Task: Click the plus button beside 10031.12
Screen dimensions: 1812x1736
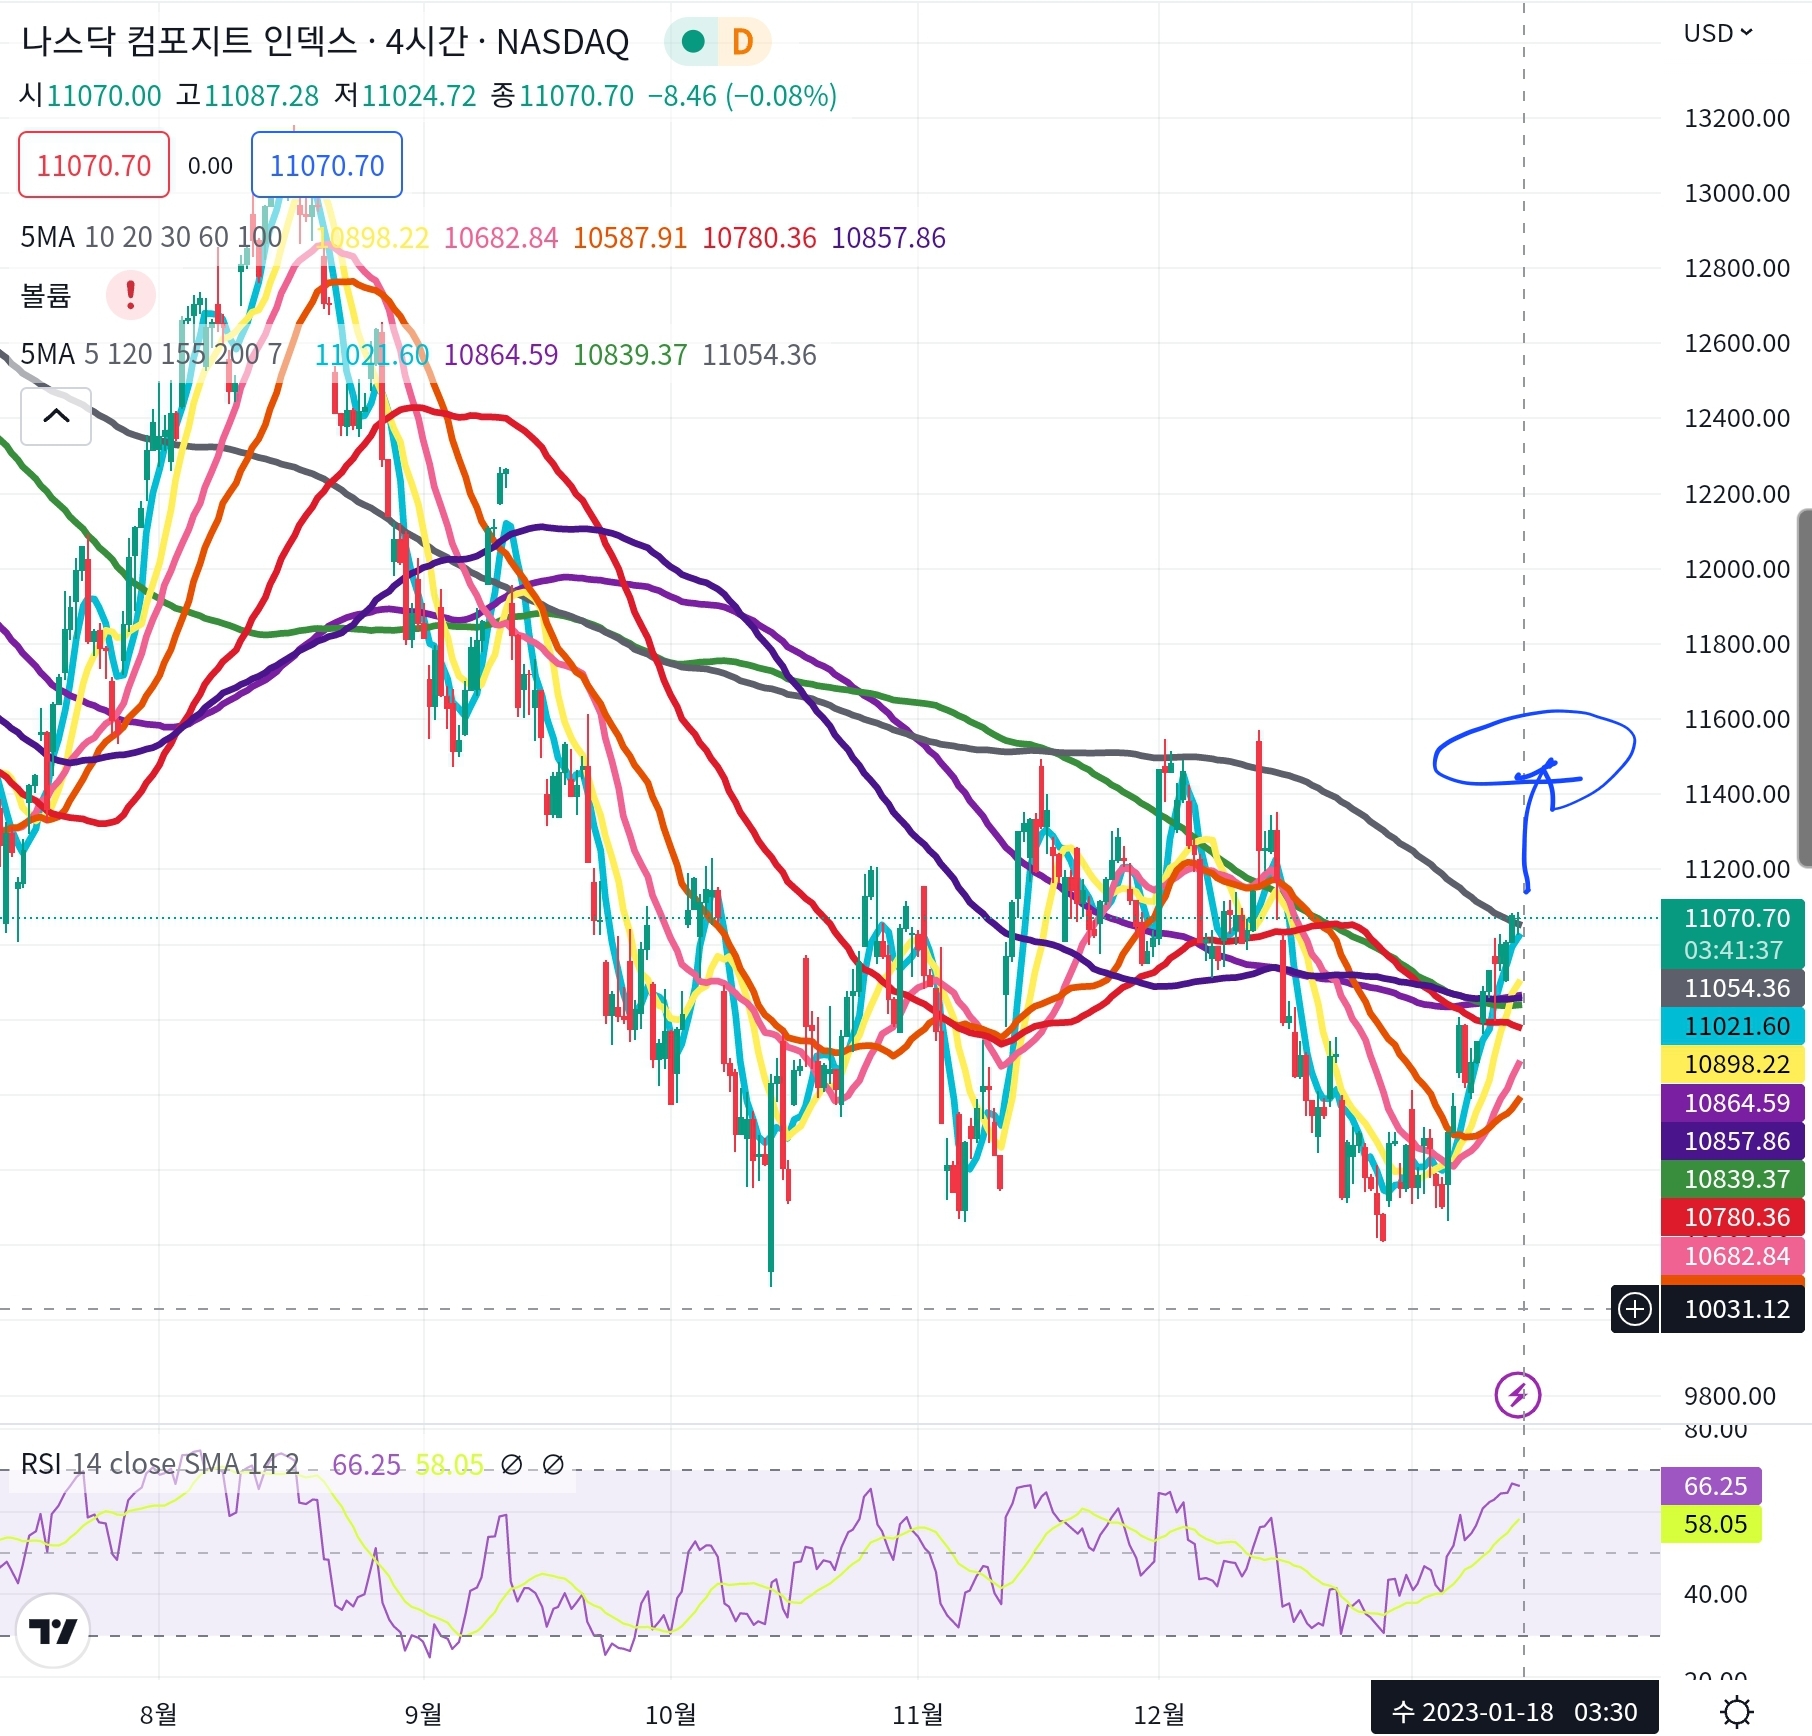Action: (x=1635, y=1308)
